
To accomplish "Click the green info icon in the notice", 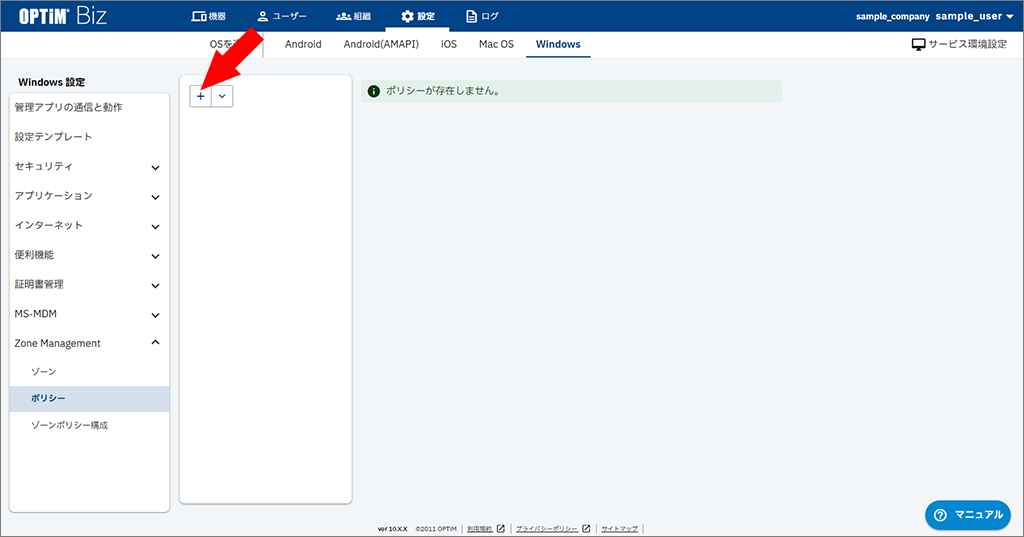I will click(x=374, y=91).
